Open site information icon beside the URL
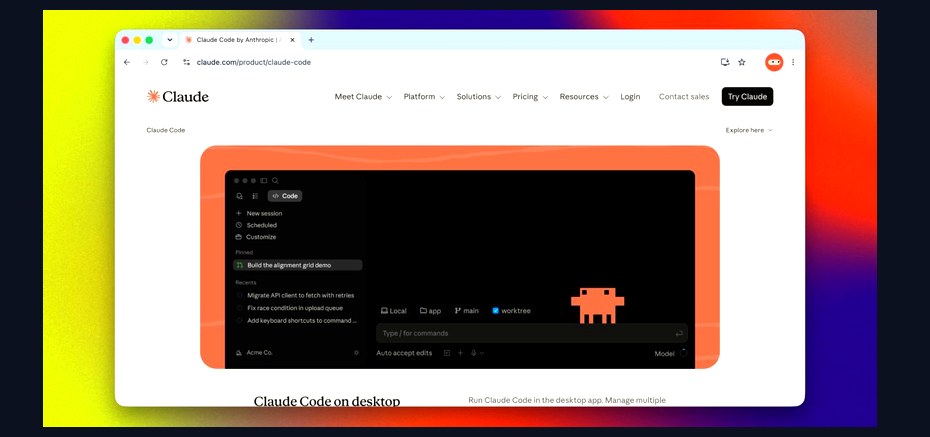Screen dimensions: 930x437 186,62
